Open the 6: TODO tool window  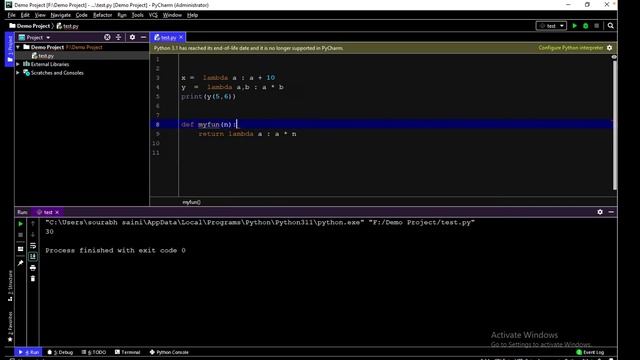(x=94, y=352)
